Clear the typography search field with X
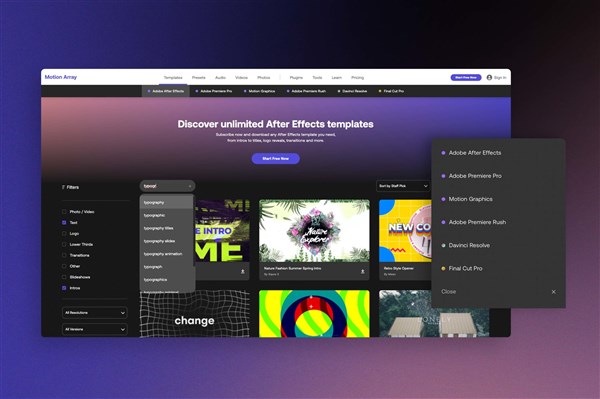The width and height of the screenshot is (600, 399). coord(190,186)
